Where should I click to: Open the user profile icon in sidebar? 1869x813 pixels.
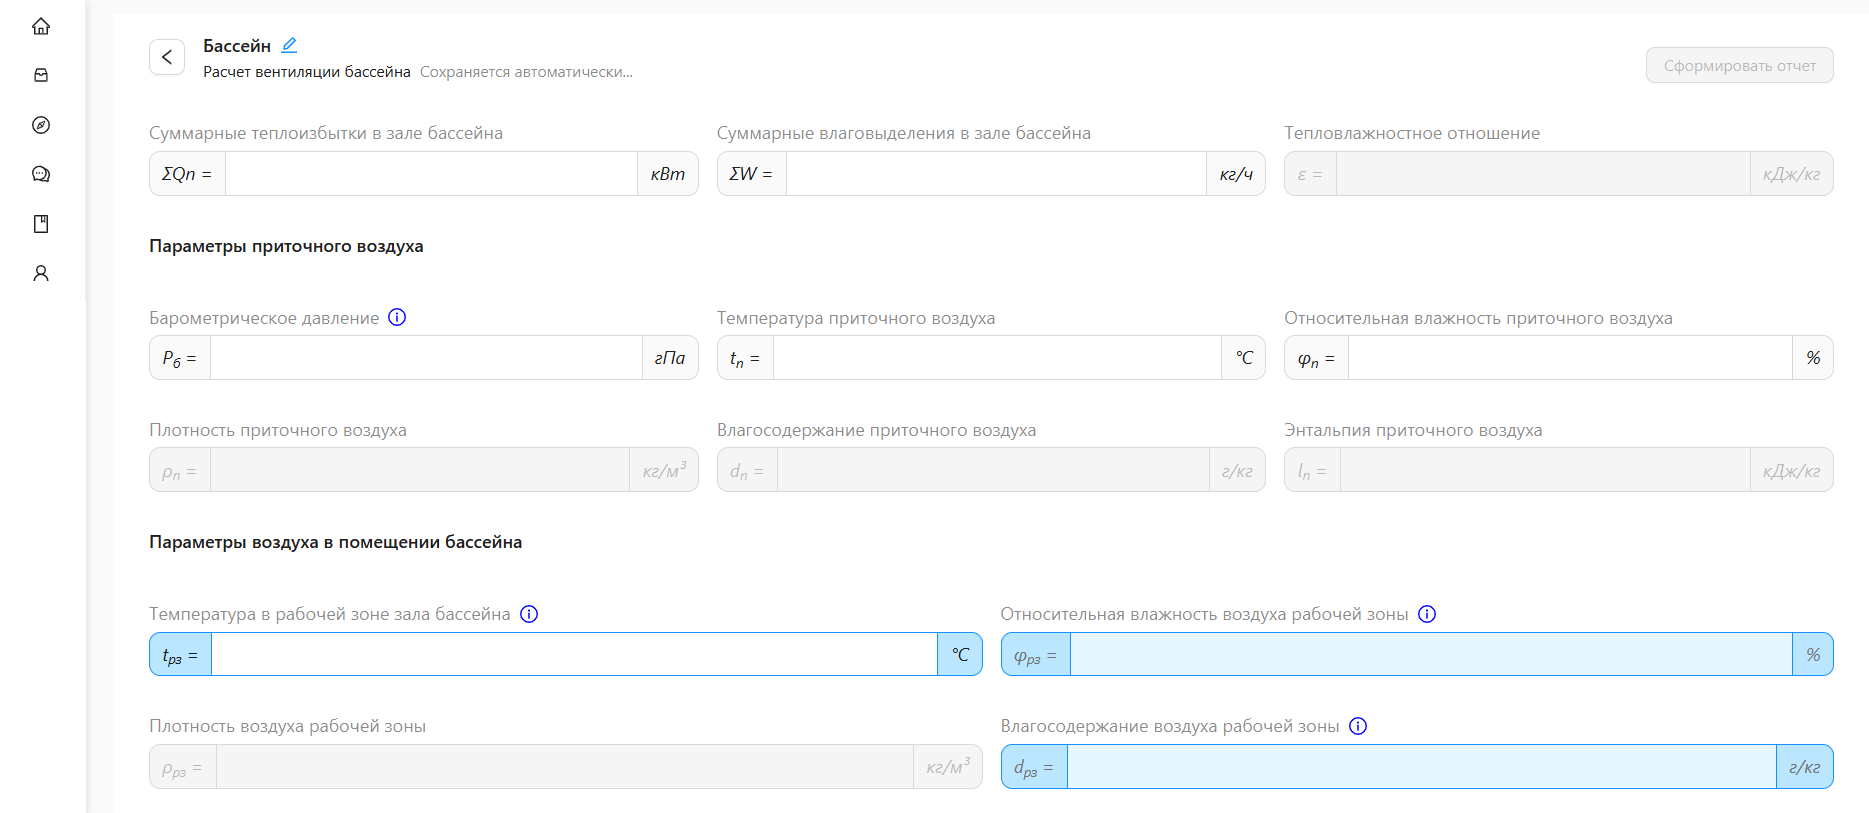41,273
